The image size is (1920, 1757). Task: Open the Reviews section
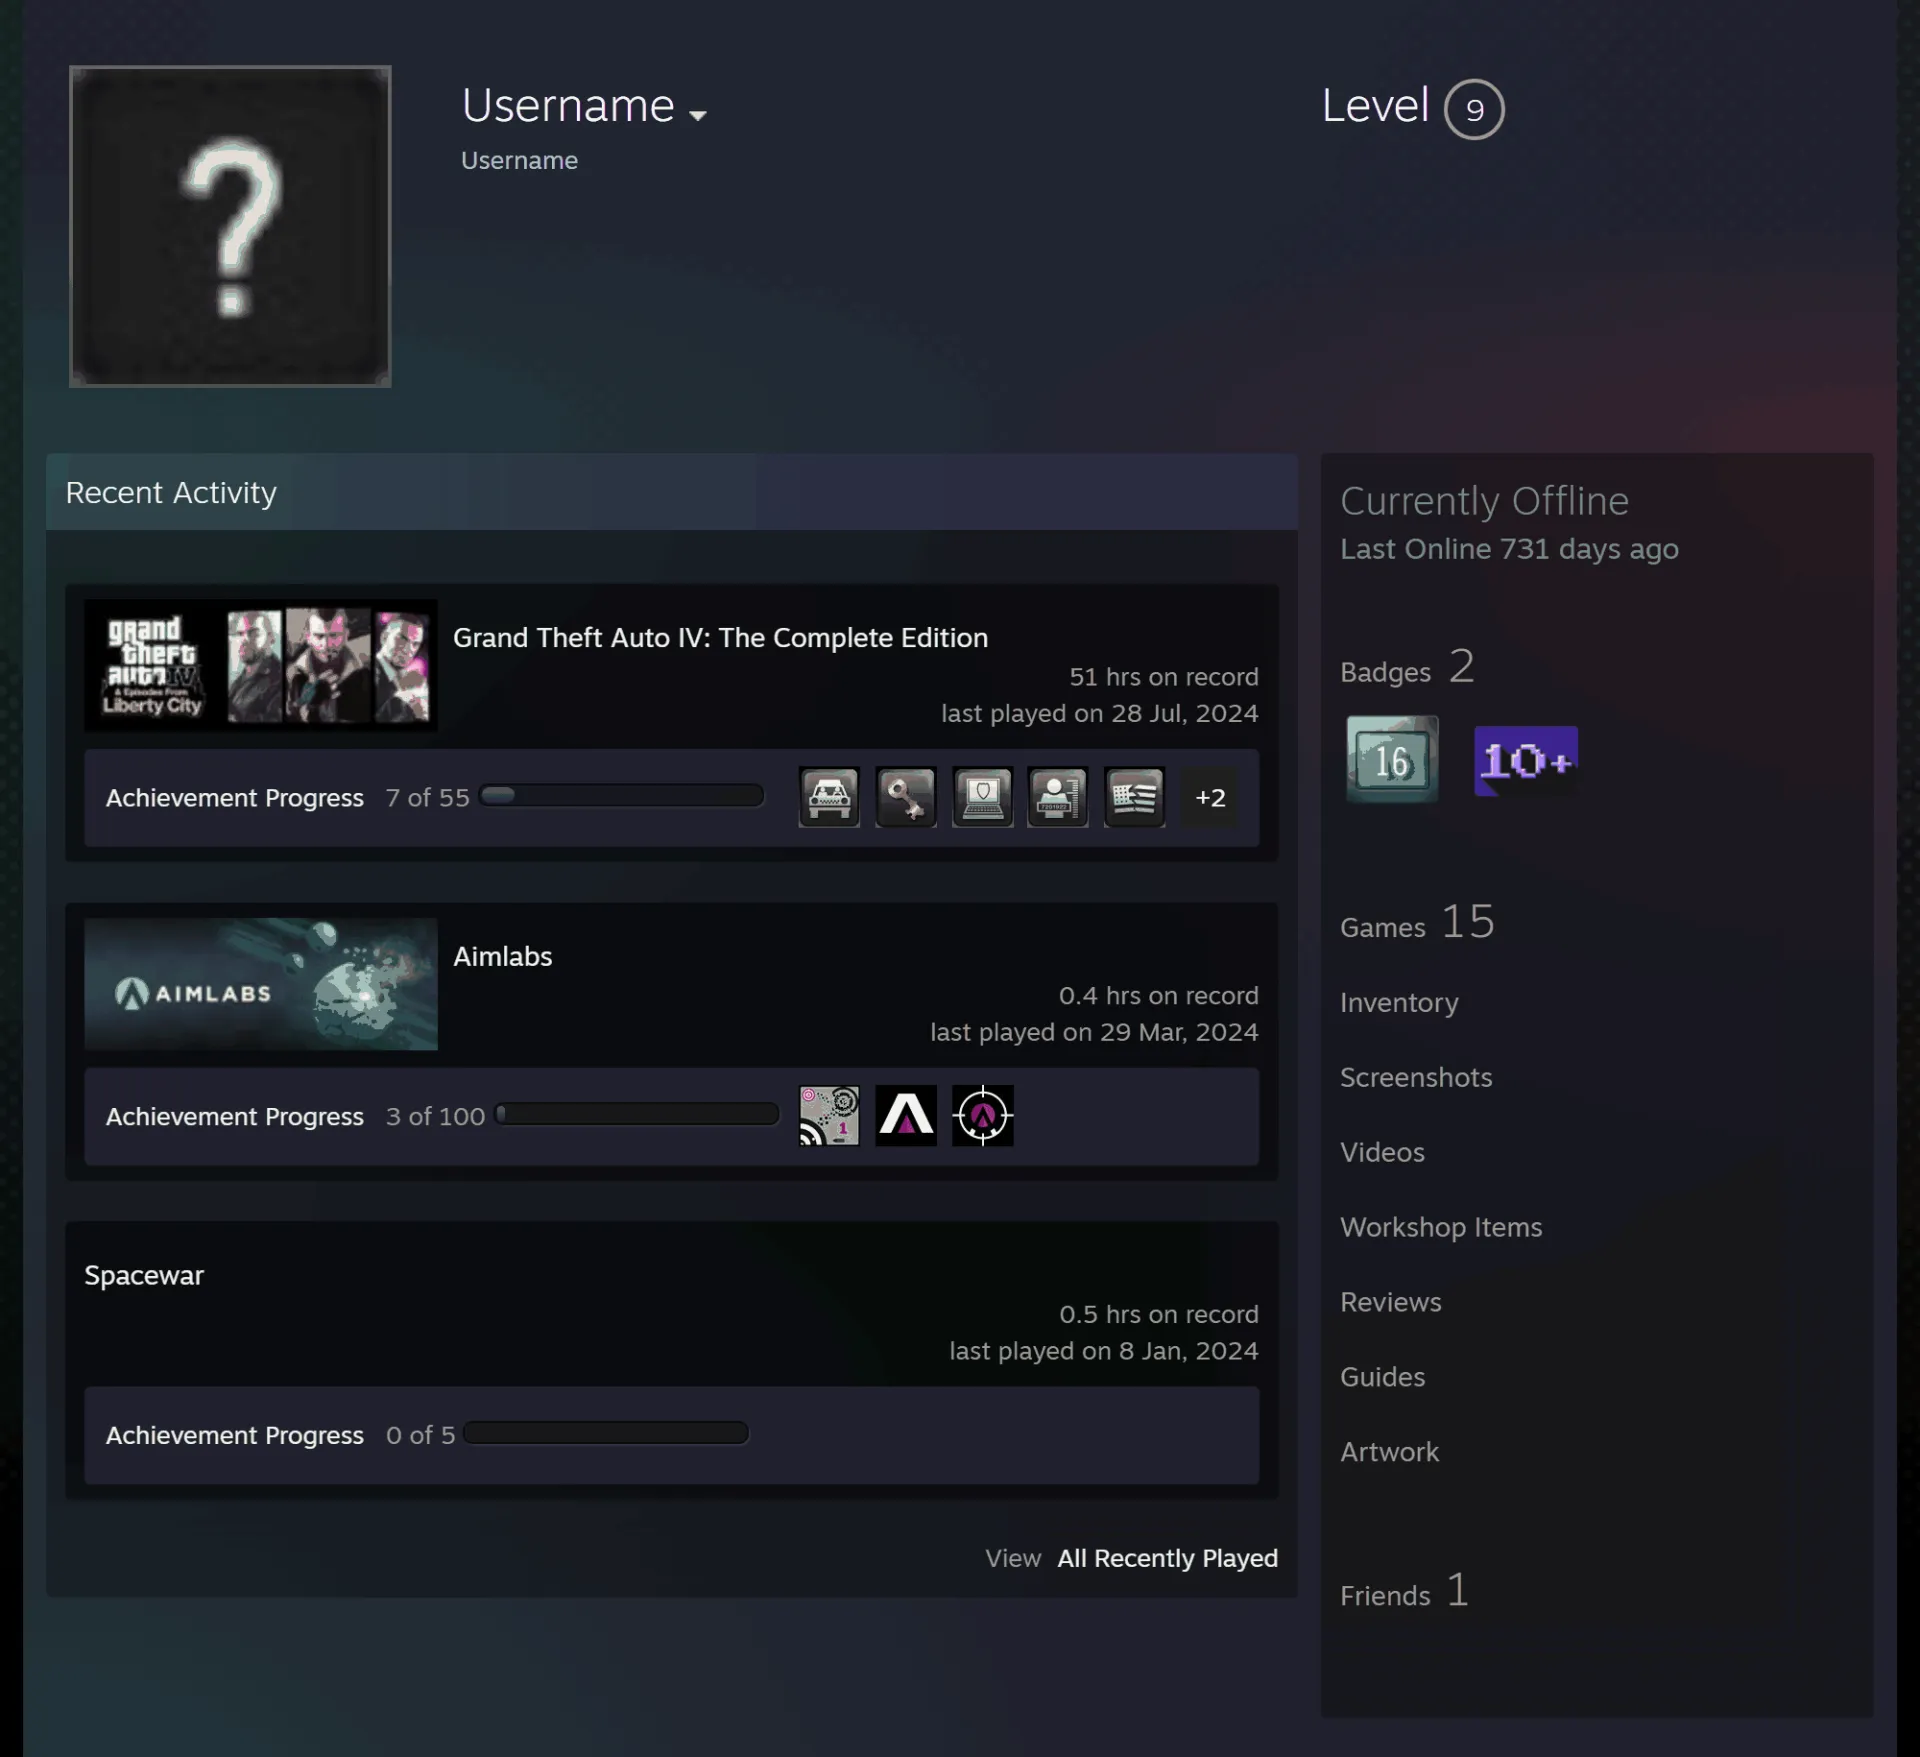[x=1391, y=1302]
